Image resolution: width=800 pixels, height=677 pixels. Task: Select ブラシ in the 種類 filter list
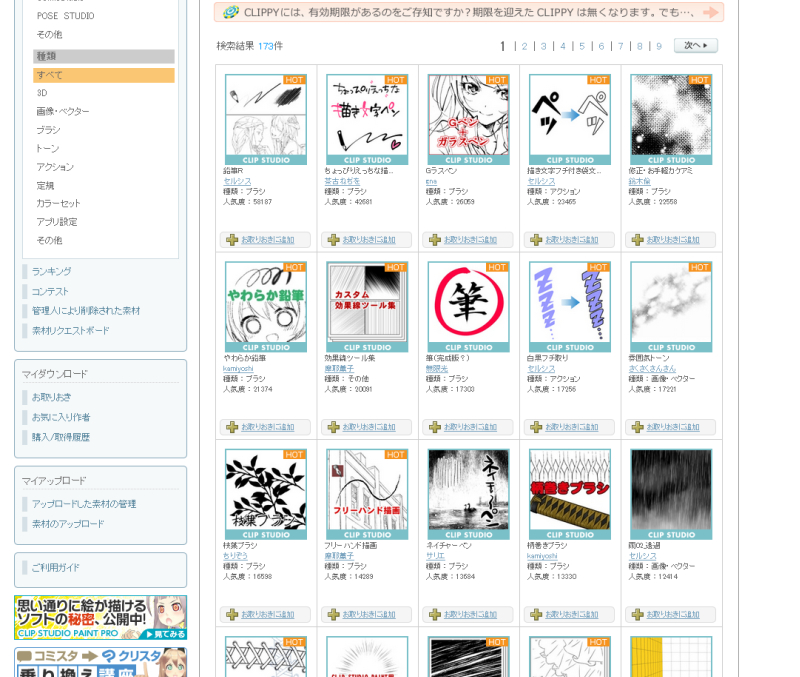point(49,130)
